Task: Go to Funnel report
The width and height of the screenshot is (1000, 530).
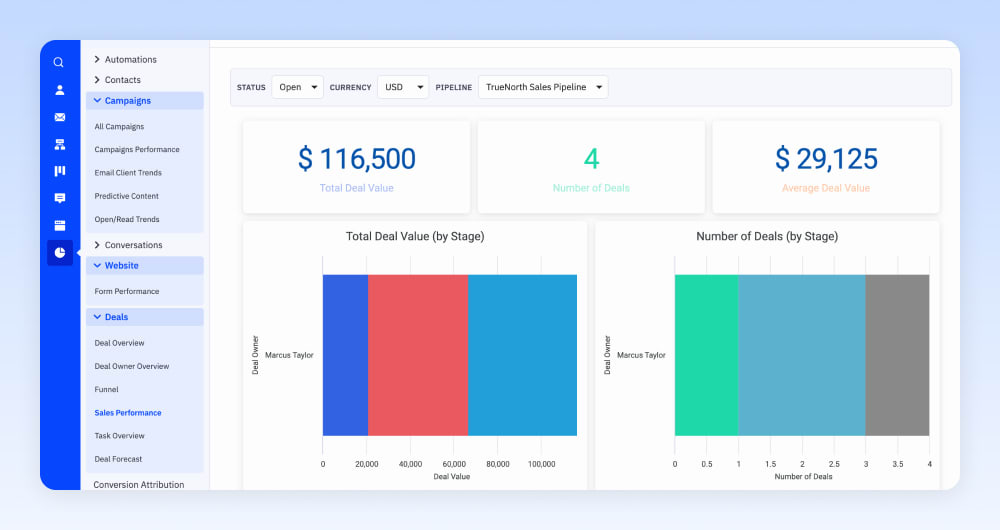Action: coord(106,390)
